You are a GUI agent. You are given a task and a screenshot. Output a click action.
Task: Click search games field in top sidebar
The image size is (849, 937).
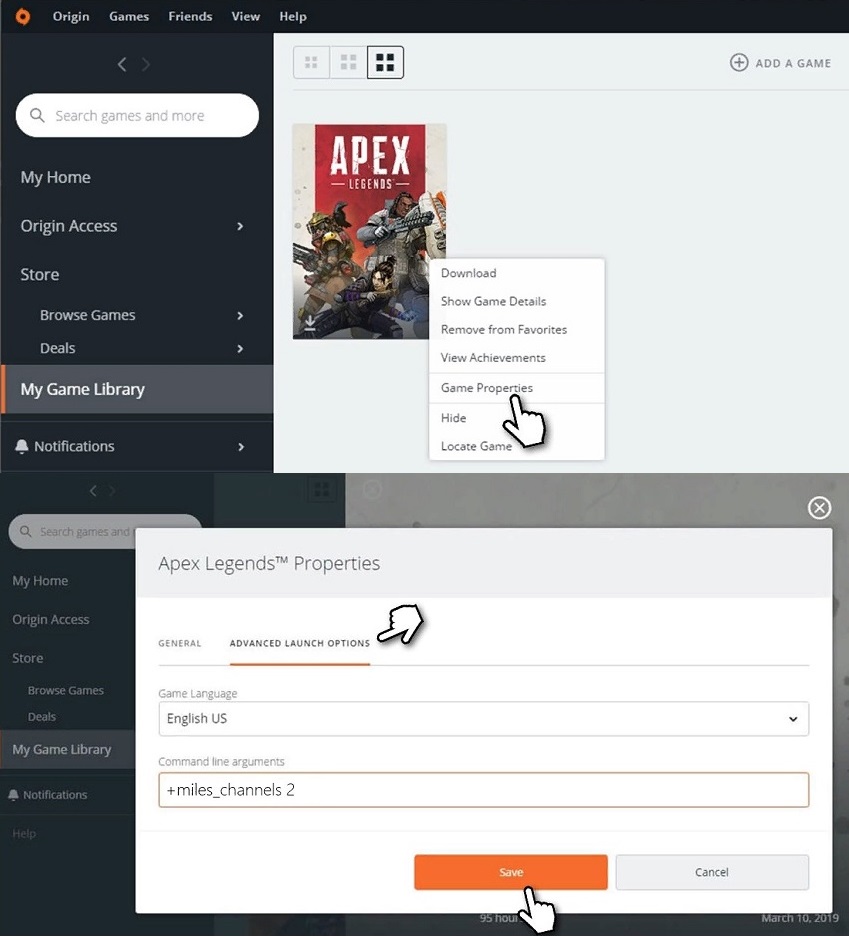137,115
